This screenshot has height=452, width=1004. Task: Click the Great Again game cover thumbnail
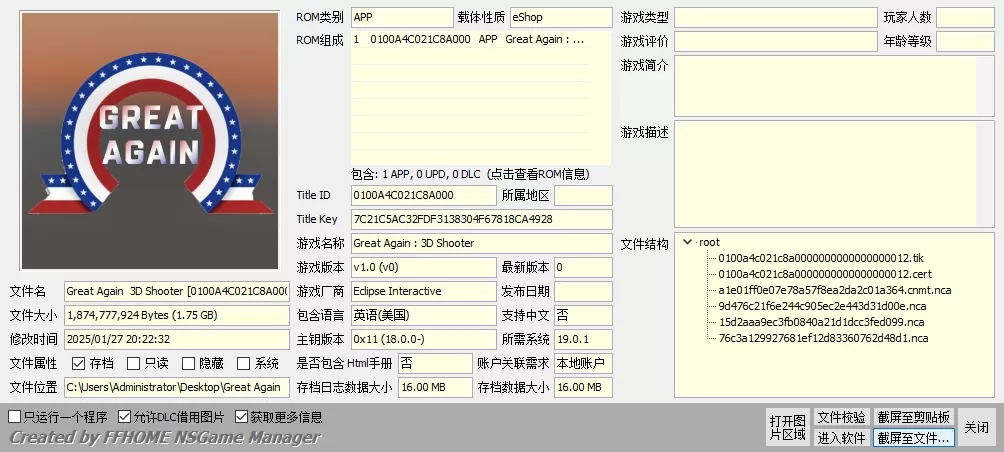point(150,141)
